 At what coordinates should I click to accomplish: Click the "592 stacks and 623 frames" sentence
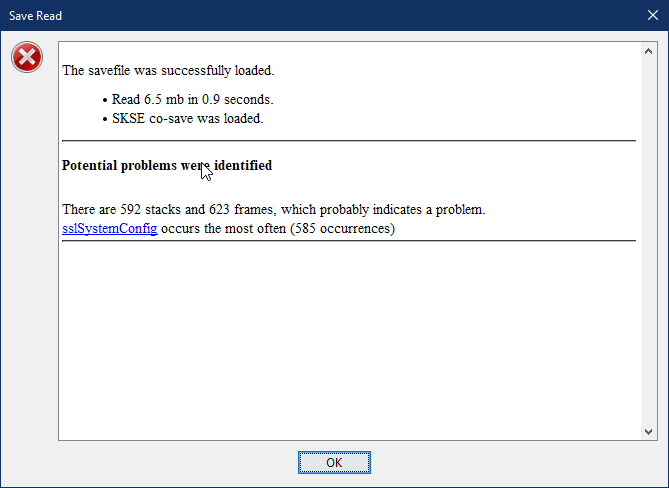[x=274, y=209]
